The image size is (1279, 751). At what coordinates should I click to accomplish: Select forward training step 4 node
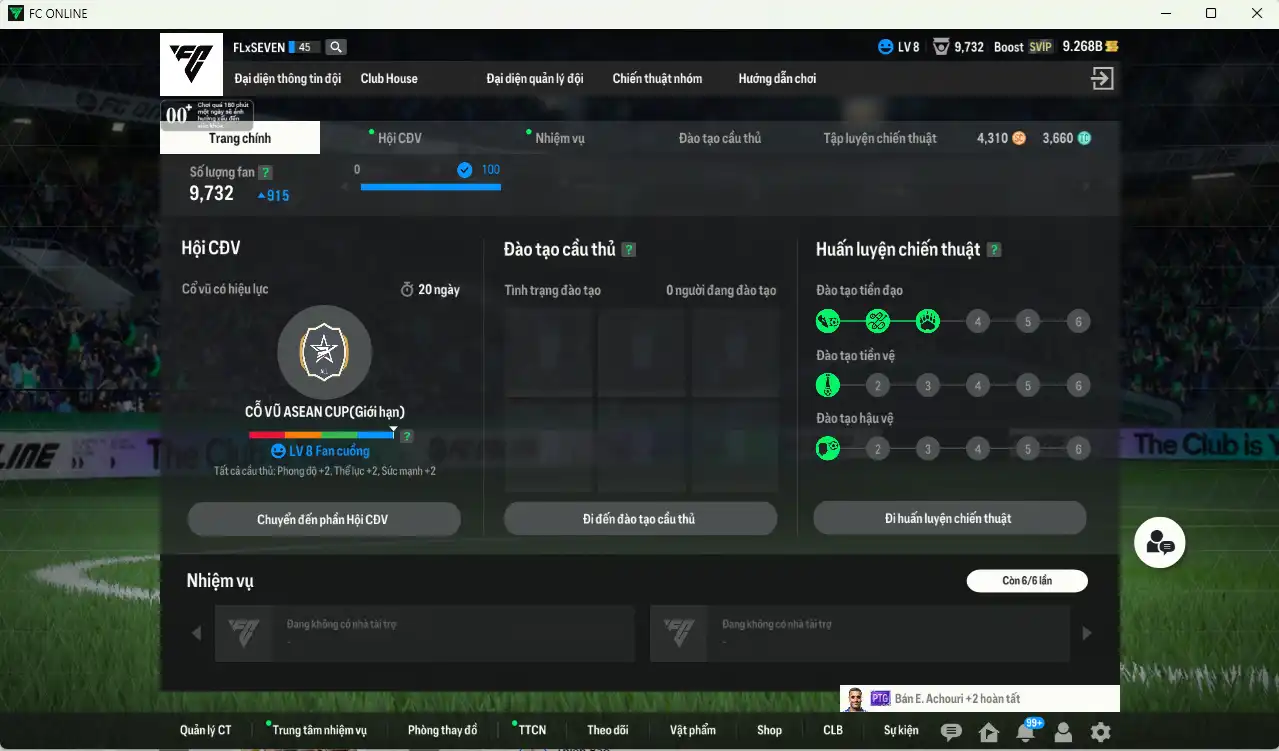point(978,322)
